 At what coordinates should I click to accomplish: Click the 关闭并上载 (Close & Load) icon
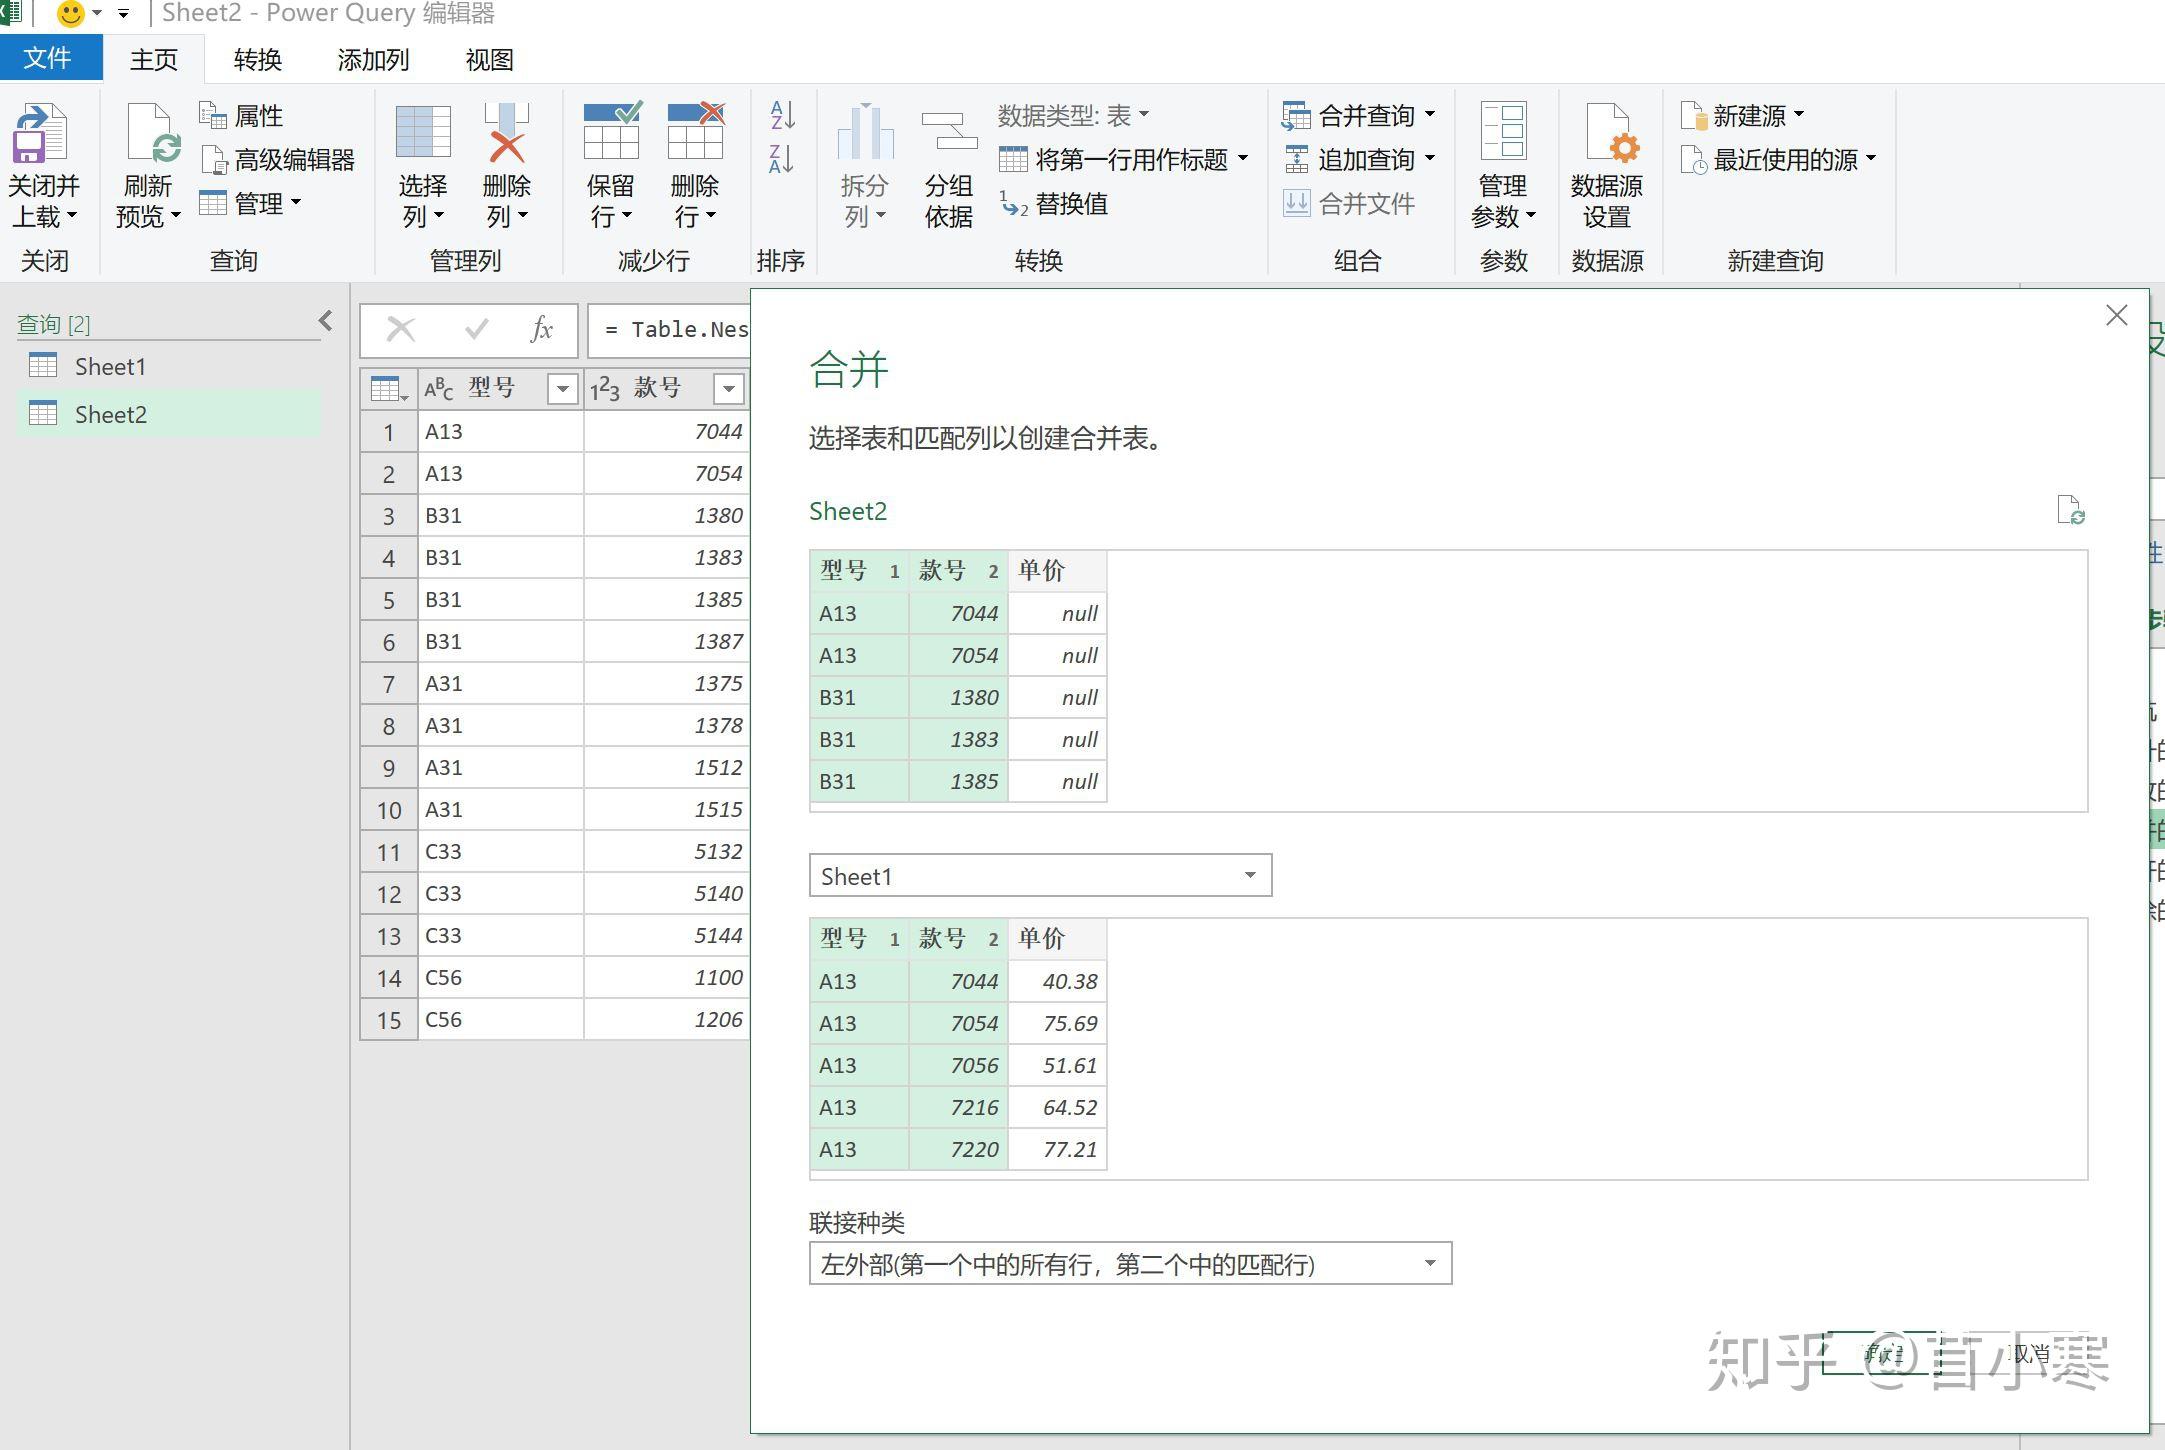coord(42,165)
